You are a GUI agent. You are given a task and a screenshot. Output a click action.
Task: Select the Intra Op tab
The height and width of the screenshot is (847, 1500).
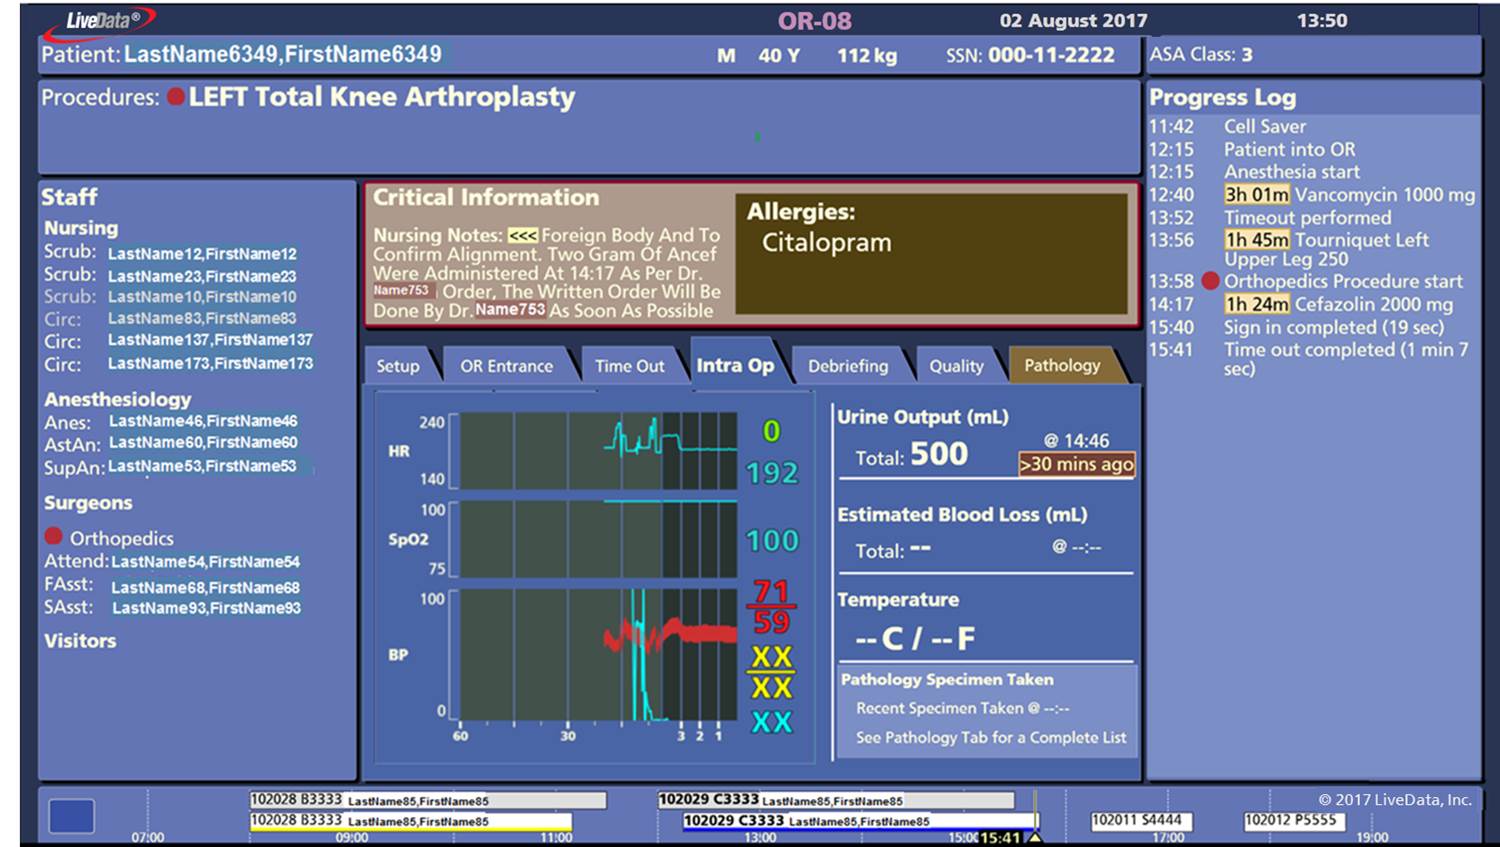[x=735, y=365]
